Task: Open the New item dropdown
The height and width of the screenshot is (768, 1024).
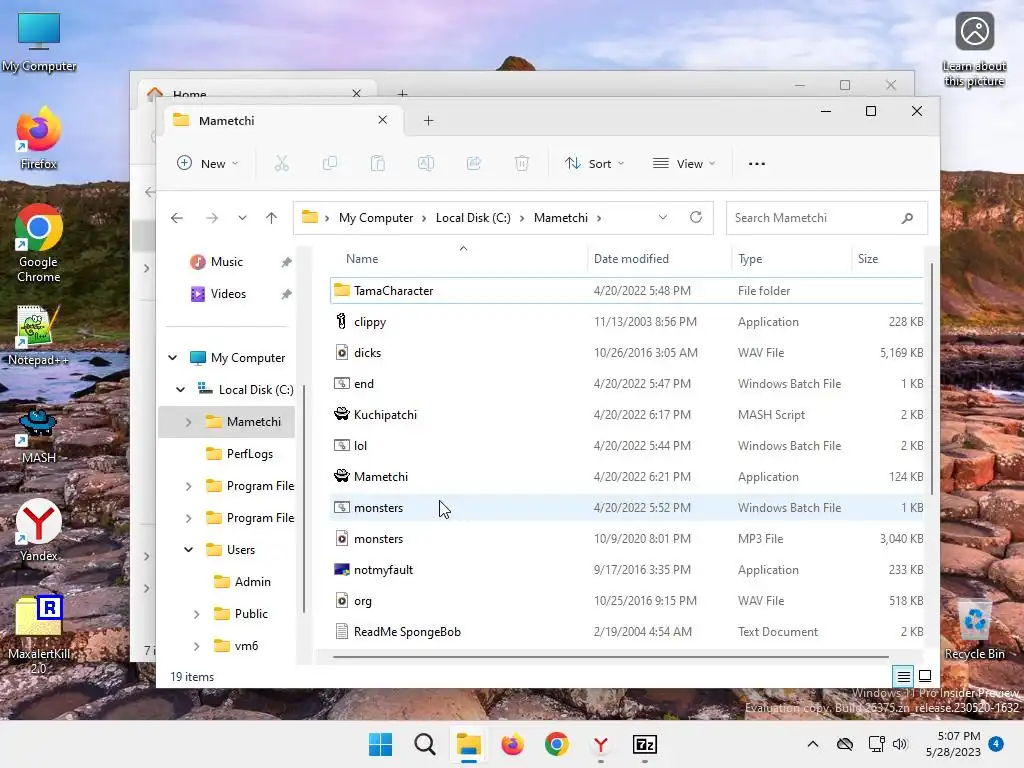Action: [208, 163]
